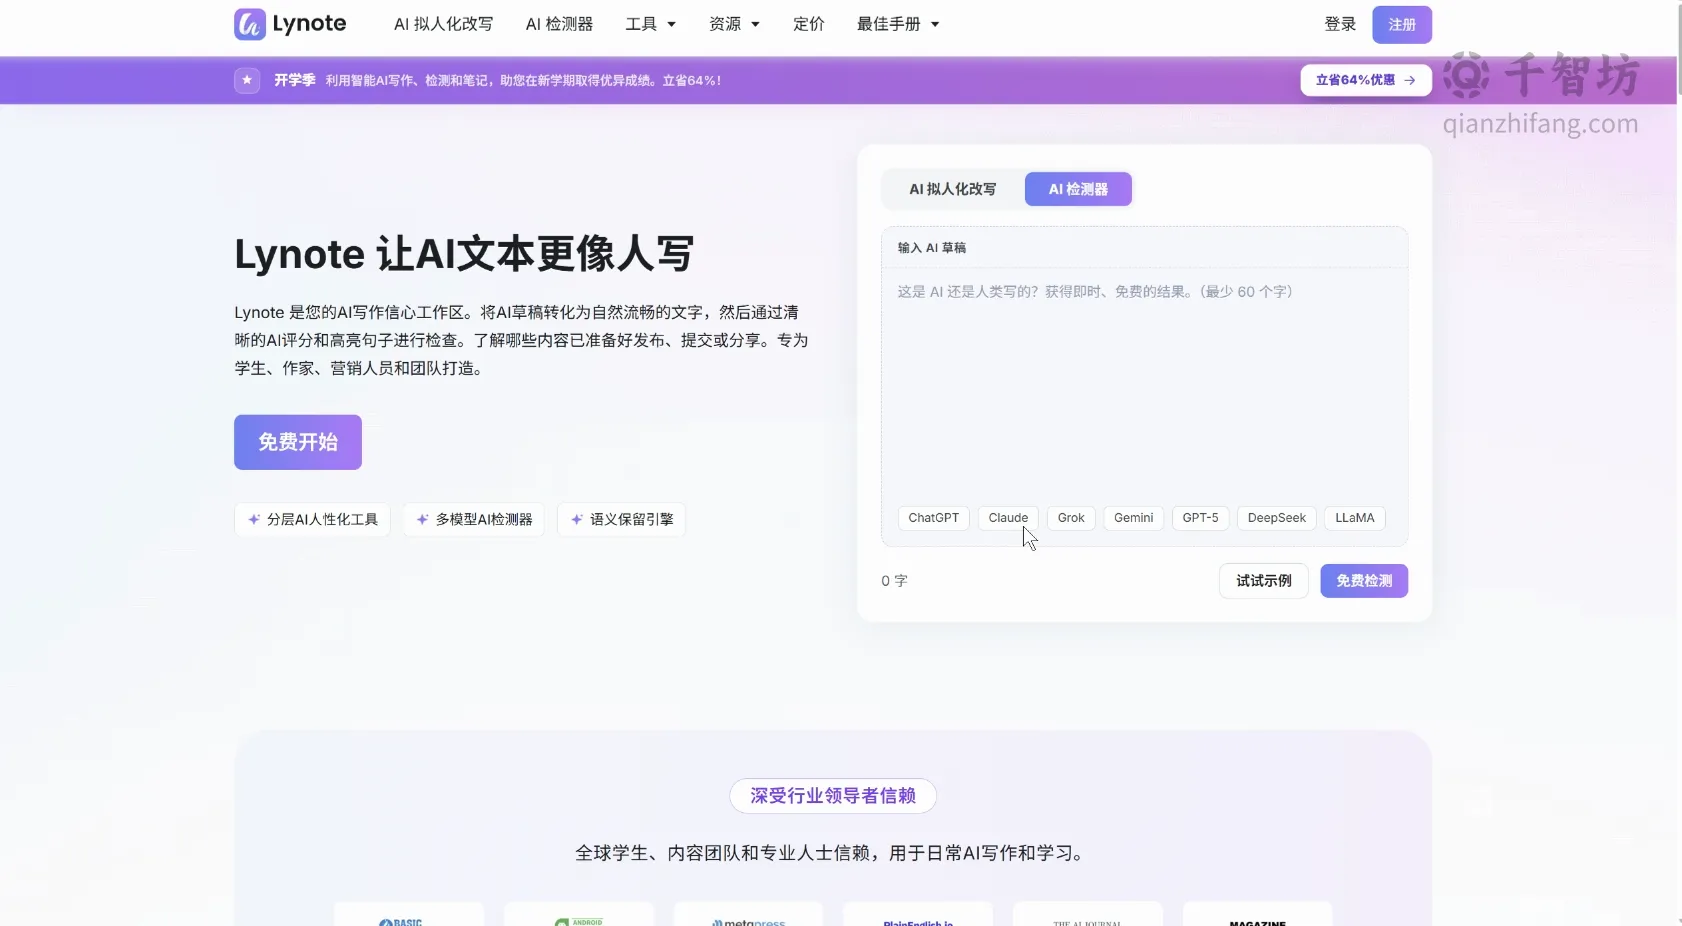
Task: Click the 免费检测 button
Action: pos(1364,581)
